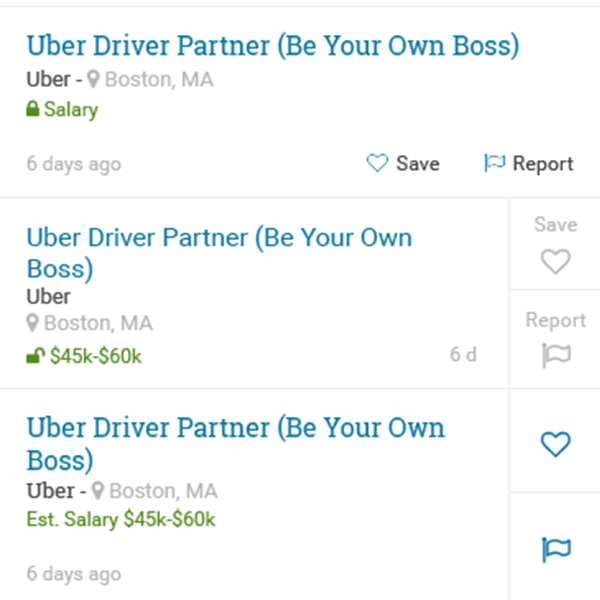This screenshot has height=600, width=600.
Task: Click the green locked padlock next to Salary
Action: pyautogui.click(x=33, y=108)
